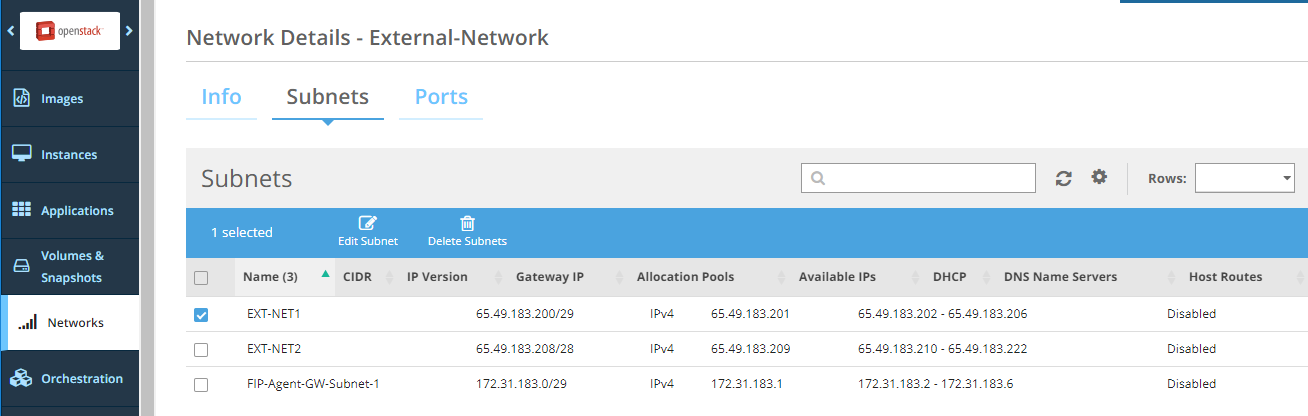Switch to the Info tab
Screen dimensions: 1308x416
(x=221, y=97)
